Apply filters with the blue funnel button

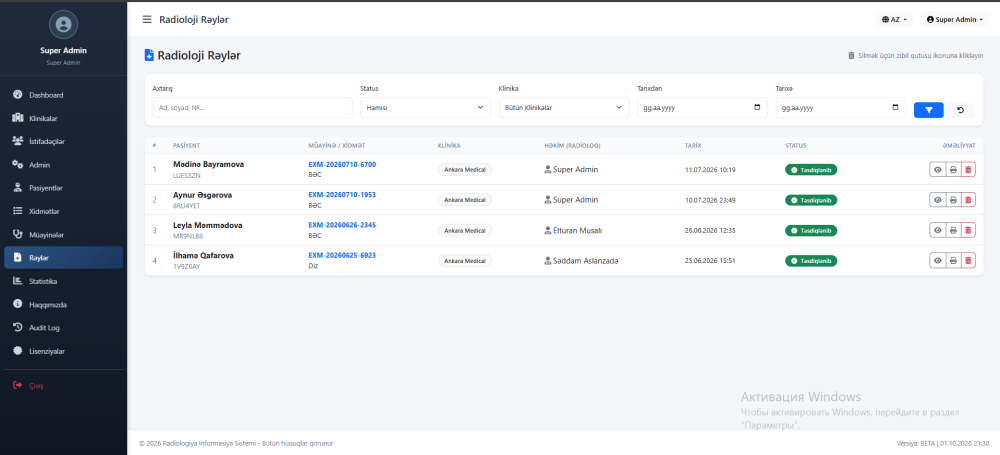(x=929, y=110)
